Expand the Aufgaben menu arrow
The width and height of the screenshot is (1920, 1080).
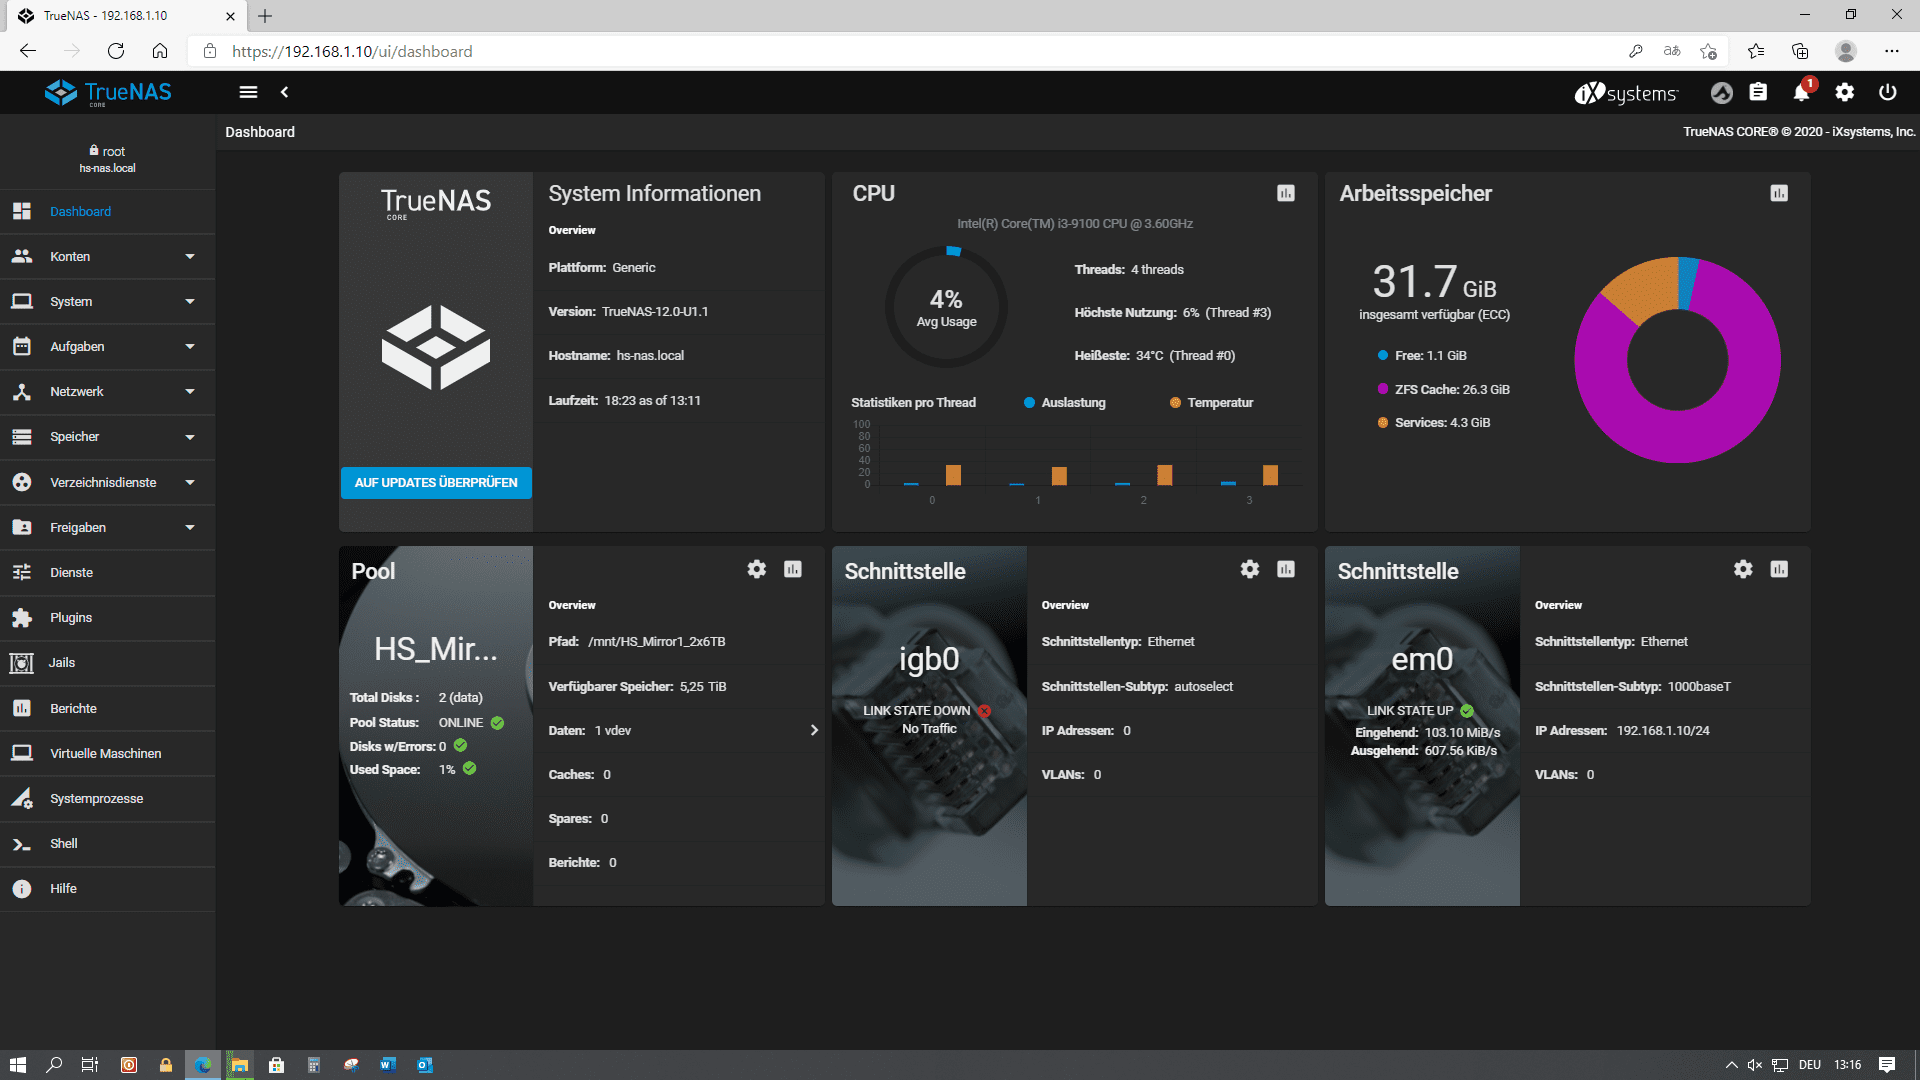tap(190, 347)
